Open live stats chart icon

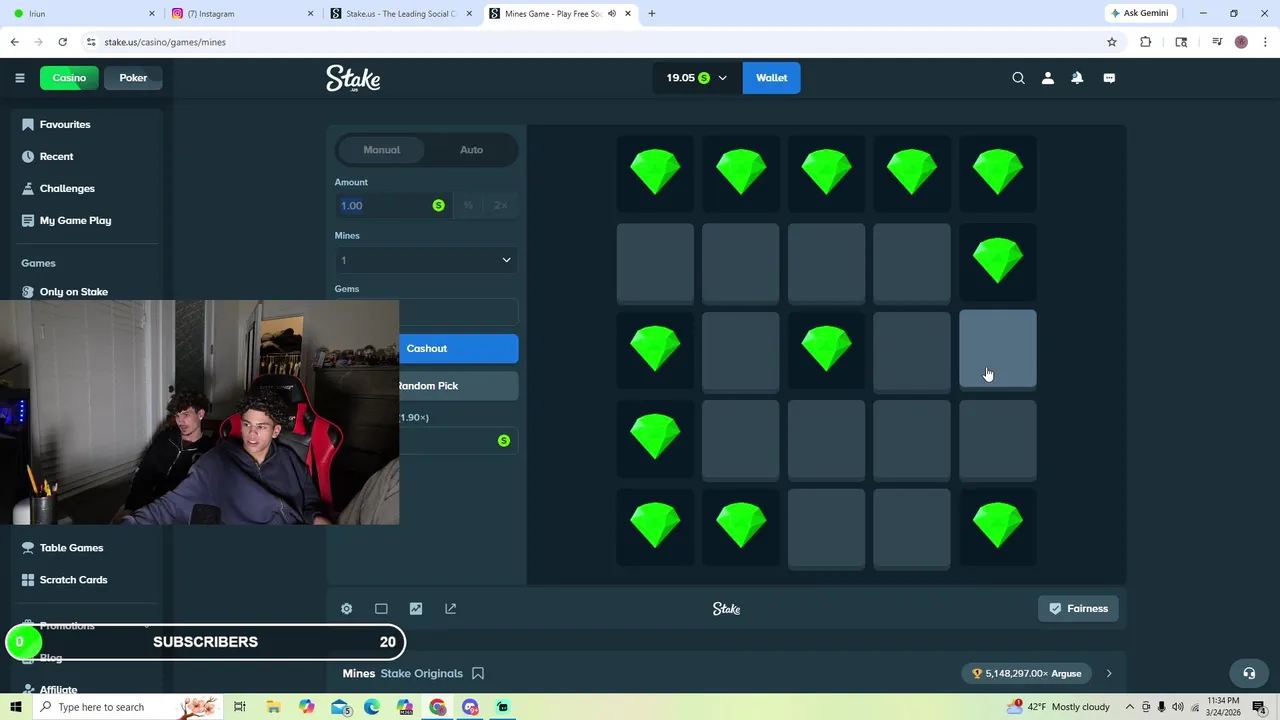[416, 608]
